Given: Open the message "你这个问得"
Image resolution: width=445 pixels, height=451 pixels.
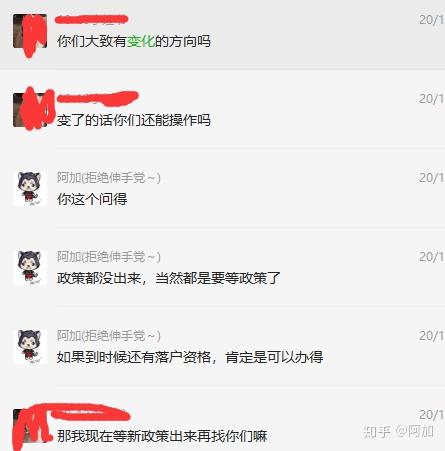Looking at the screenshot, I should click(x=92, y=199).
